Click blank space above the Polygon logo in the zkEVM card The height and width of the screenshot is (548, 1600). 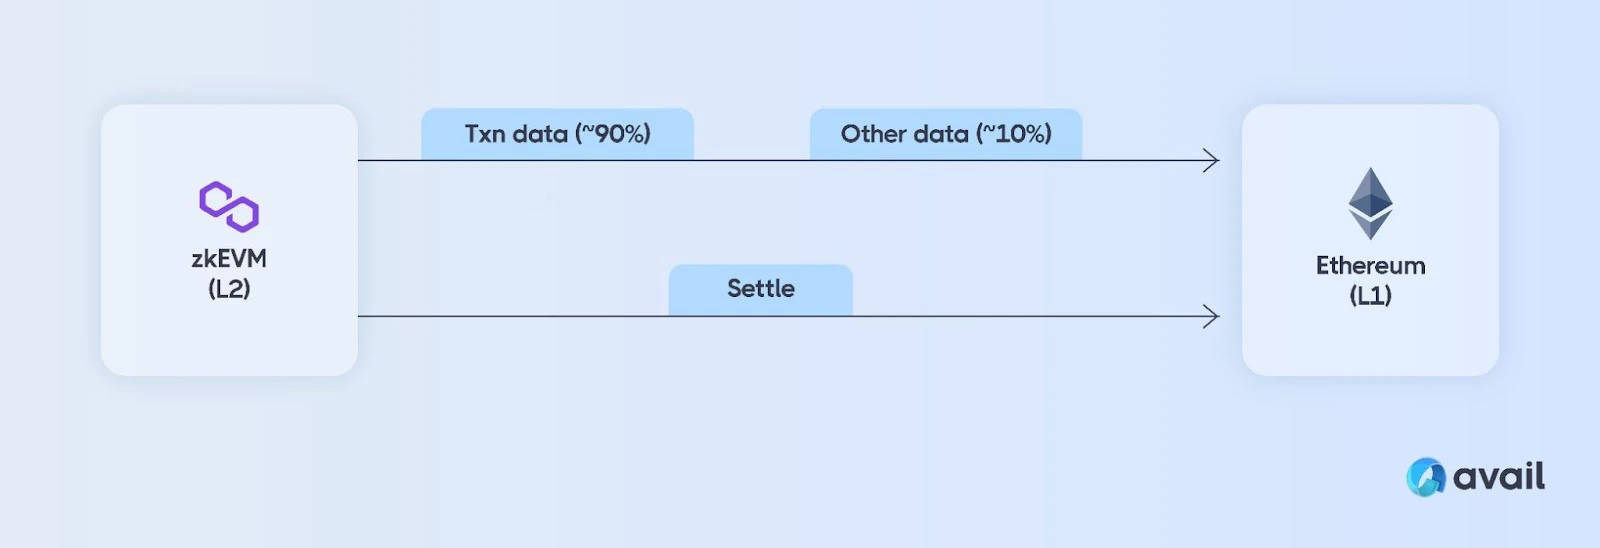click(x=229, y=140)
